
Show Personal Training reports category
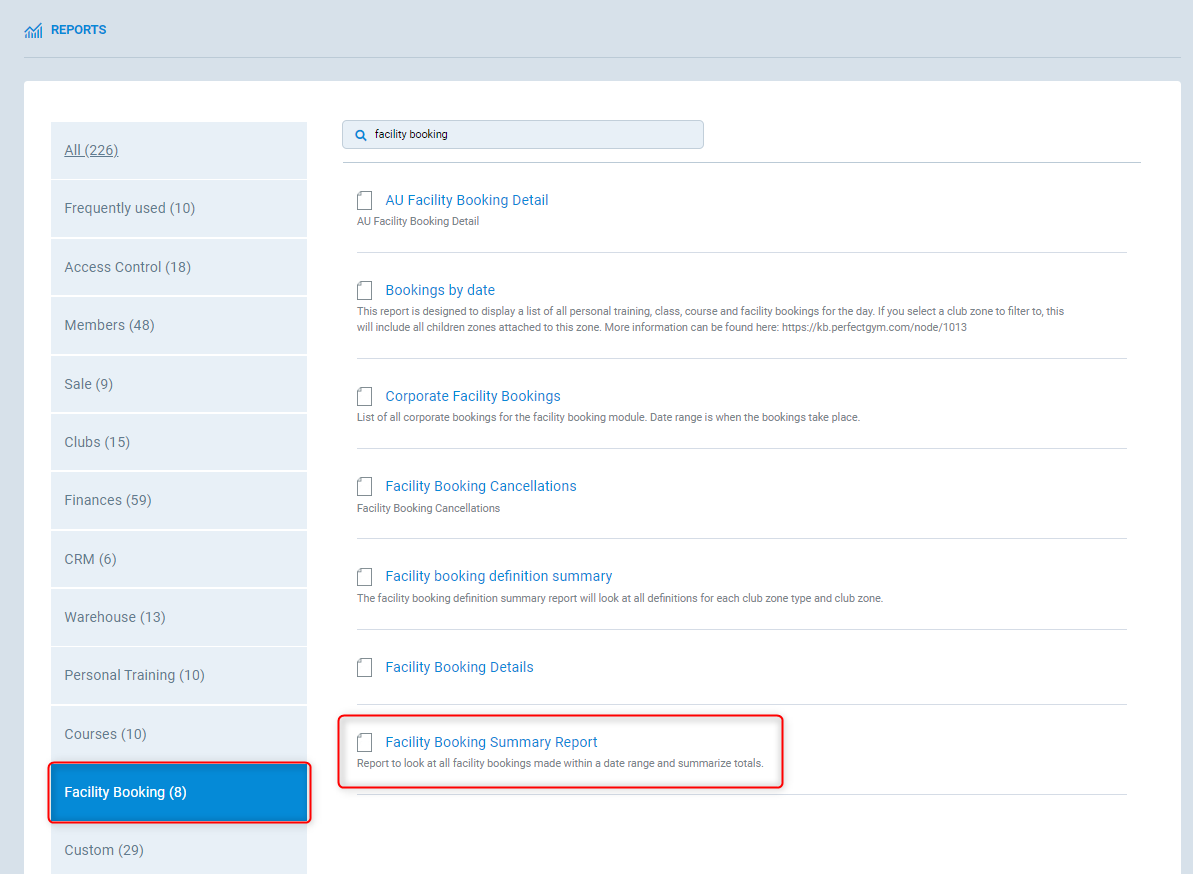point(134,675)
